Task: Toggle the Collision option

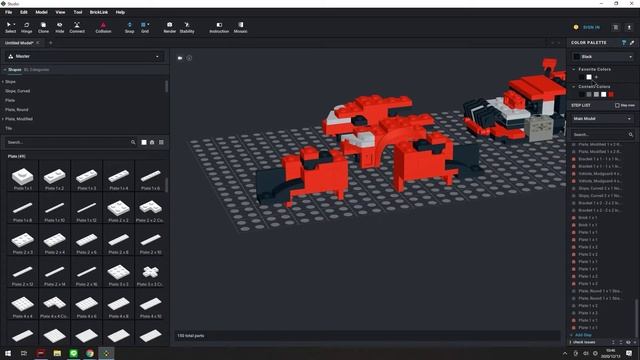Action: pyautogui.click(x=103, y=27)
